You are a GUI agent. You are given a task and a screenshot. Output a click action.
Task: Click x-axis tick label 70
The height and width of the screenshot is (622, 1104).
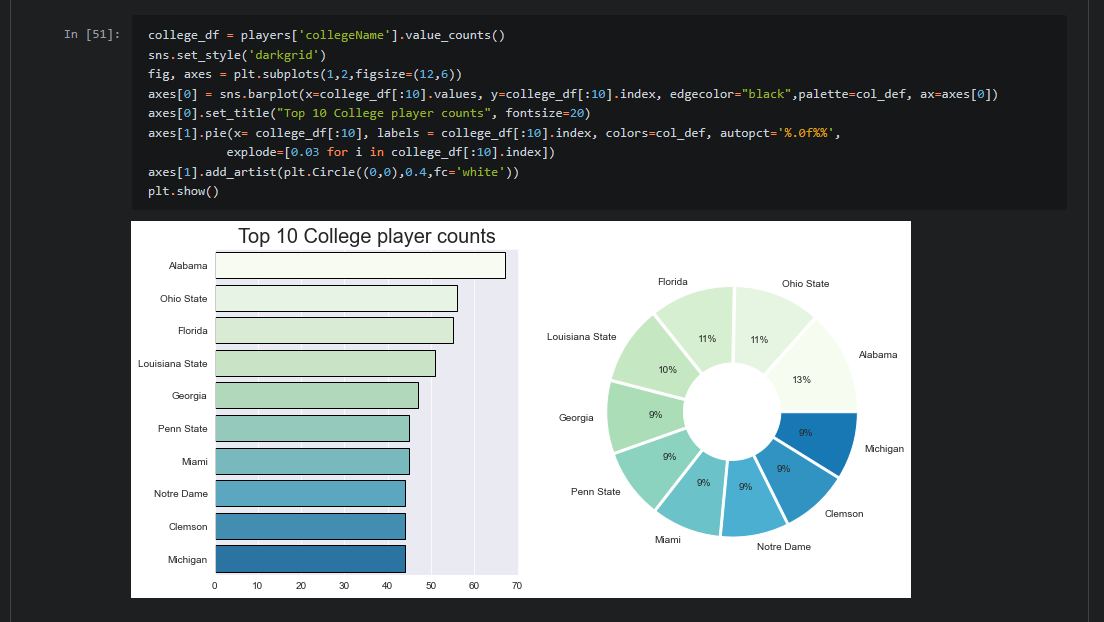coord(517,586)
